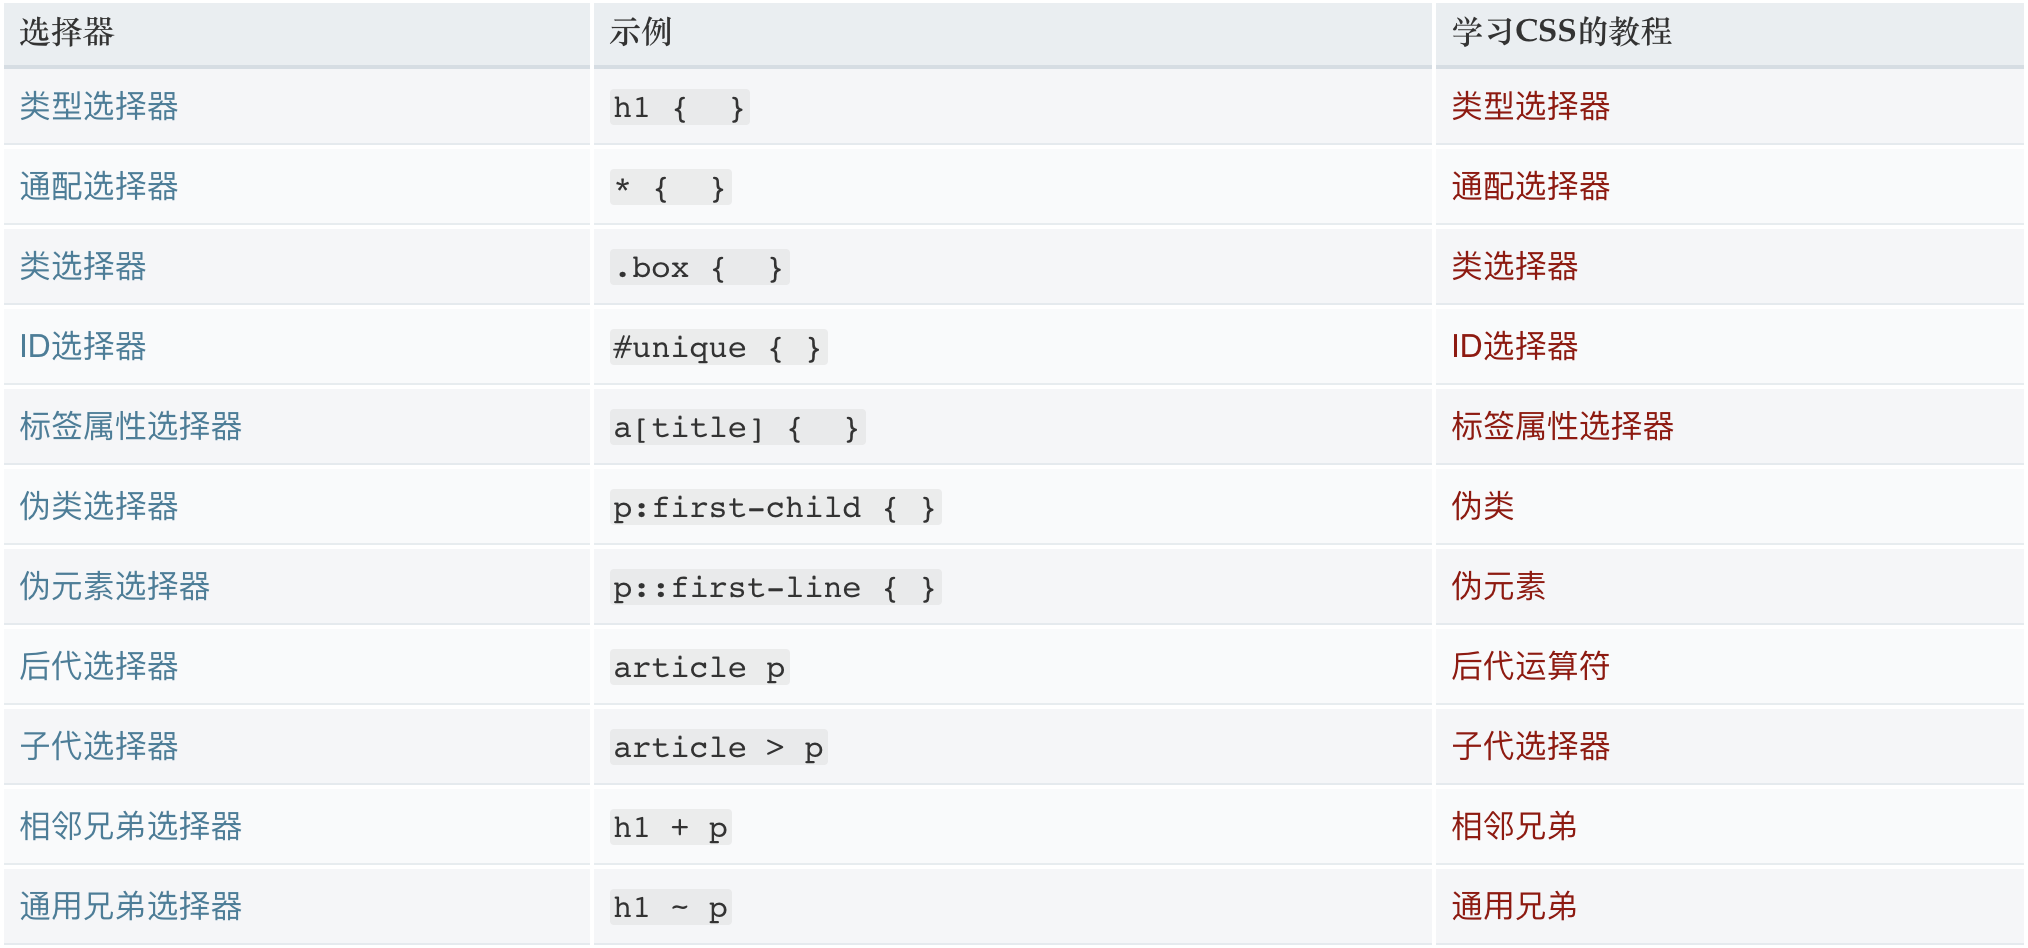Open the blue ID选择器 link
2028x948 pixels.
pos(83,346)
